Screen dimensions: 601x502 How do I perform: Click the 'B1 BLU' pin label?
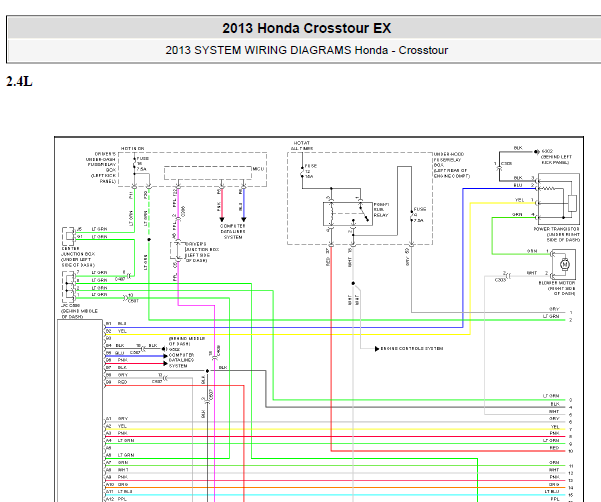pos(116,323)
